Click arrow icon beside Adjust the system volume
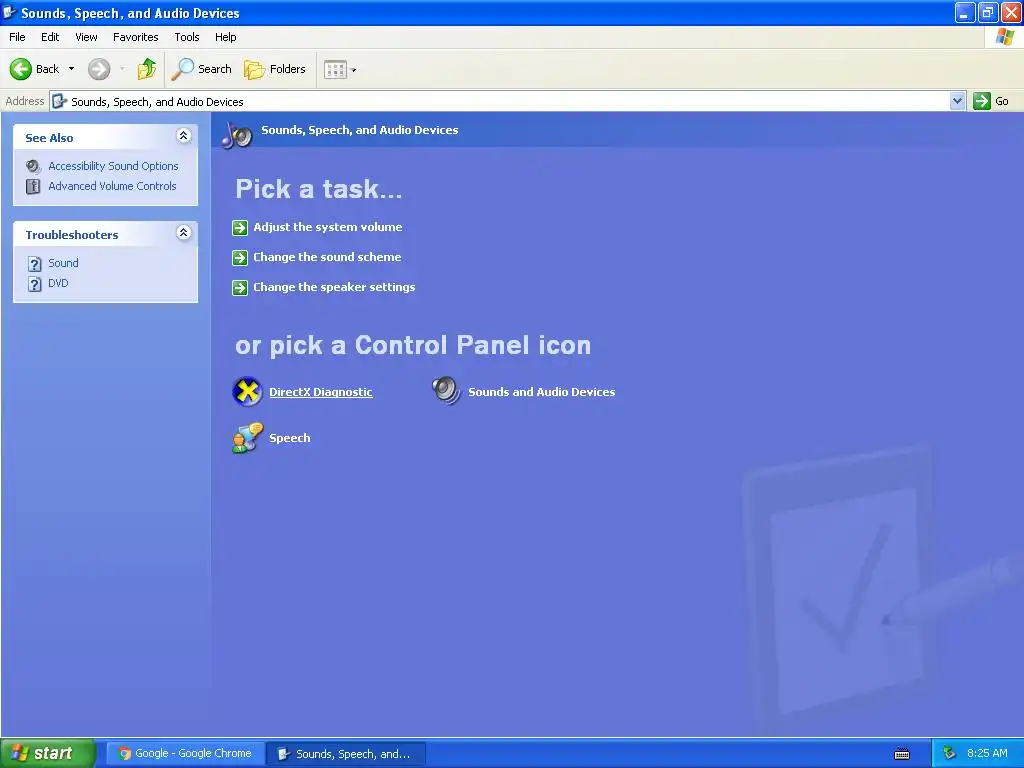 240,227
